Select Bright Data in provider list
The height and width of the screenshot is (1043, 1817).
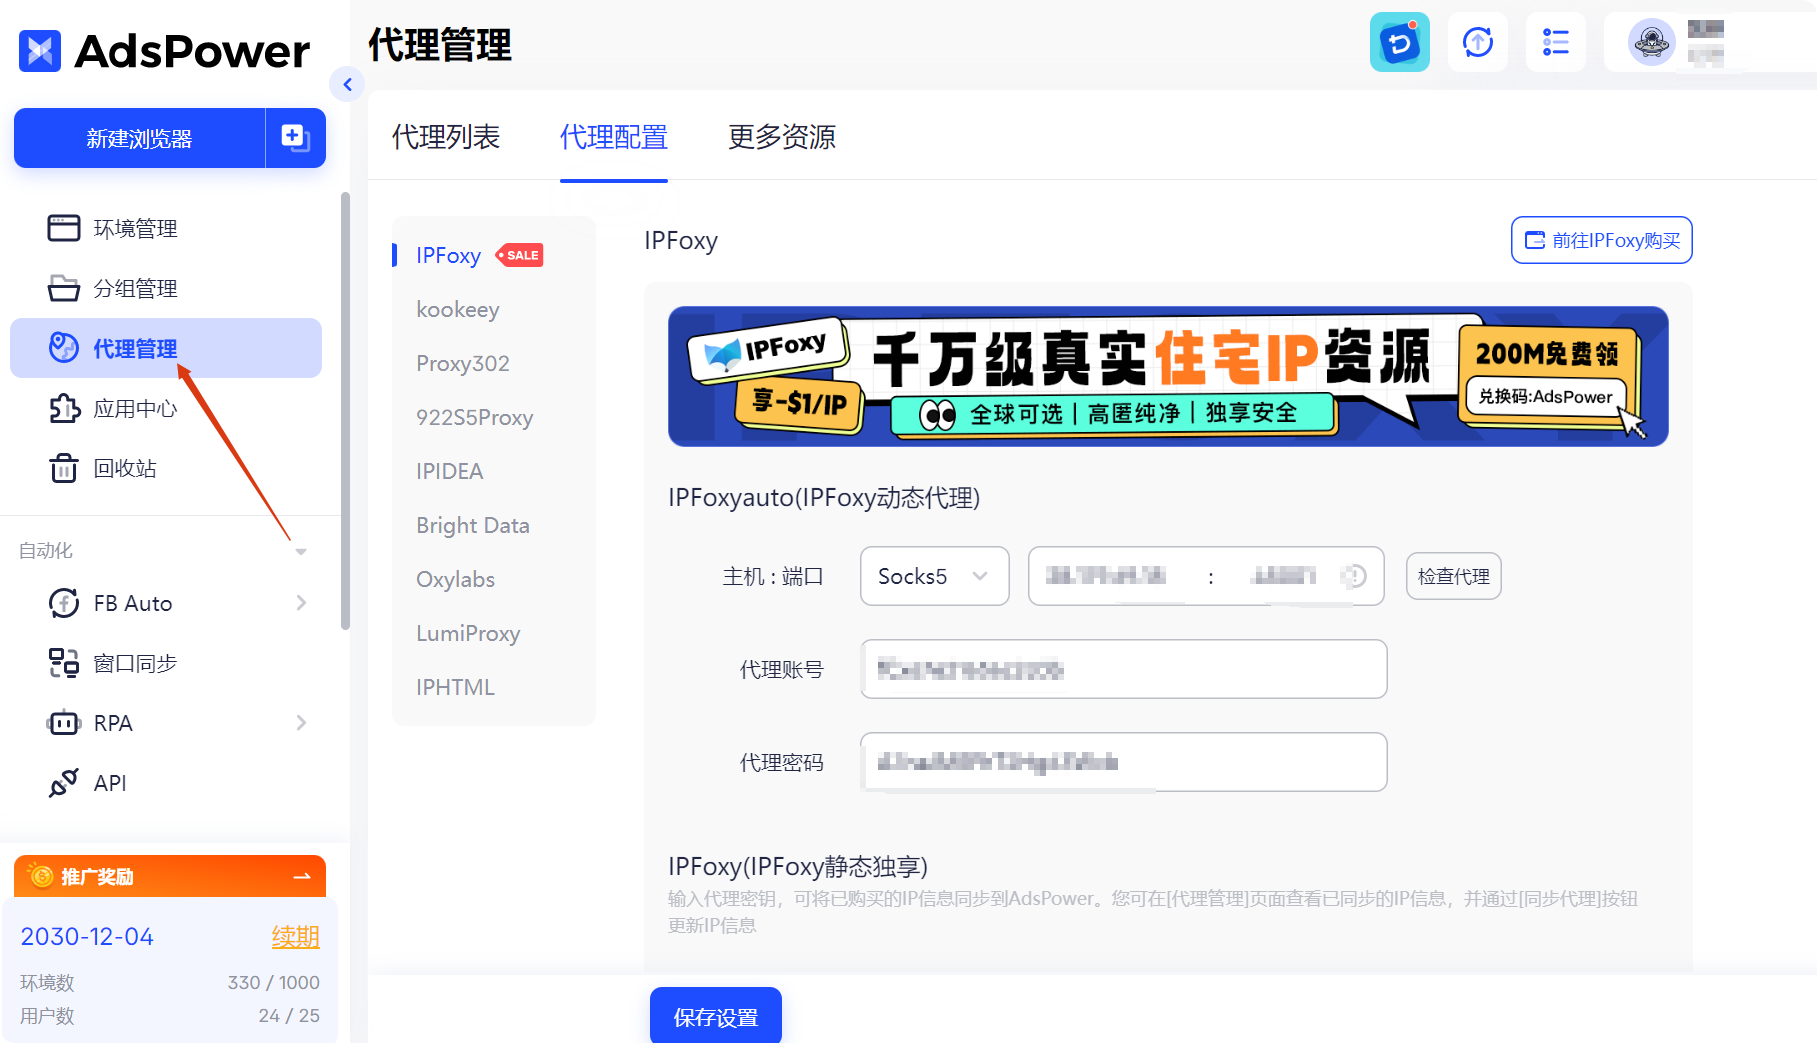pos(473,525)
